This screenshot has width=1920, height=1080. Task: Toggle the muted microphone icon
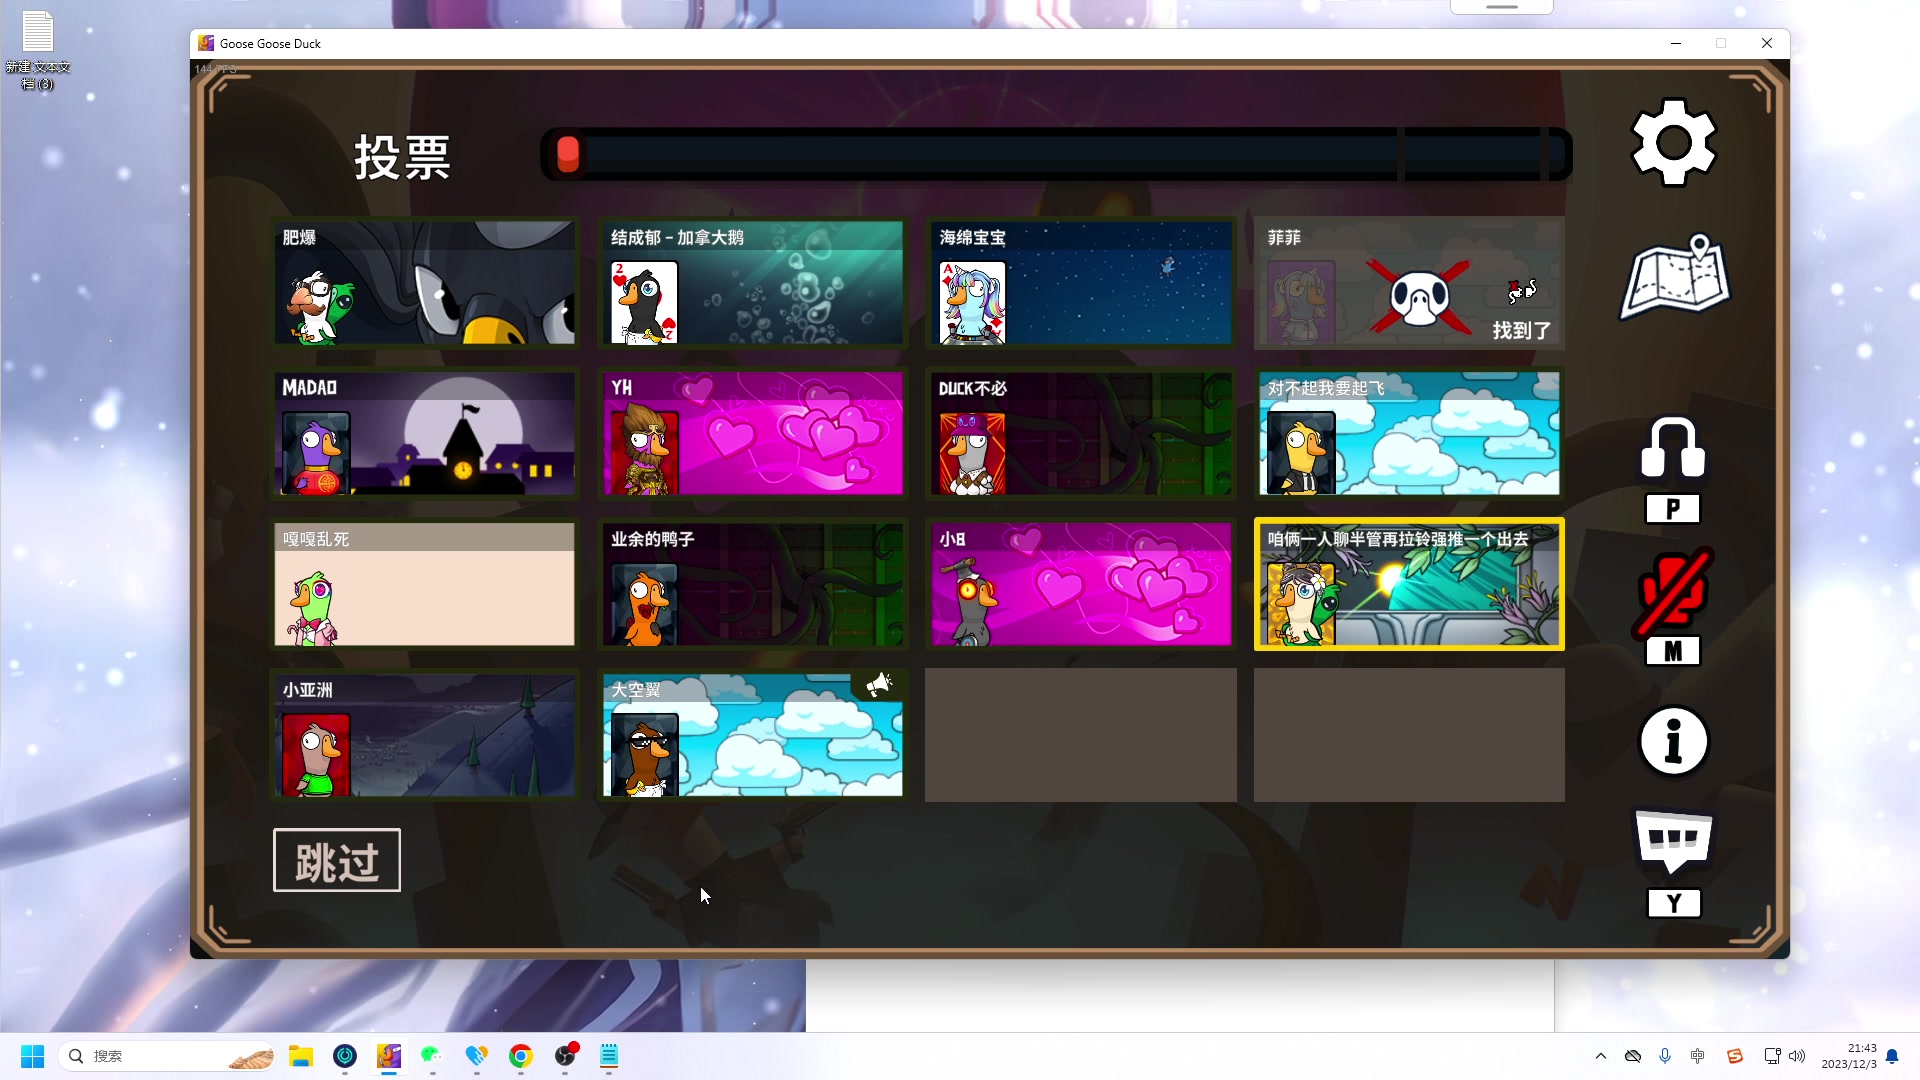point(1673,592)
